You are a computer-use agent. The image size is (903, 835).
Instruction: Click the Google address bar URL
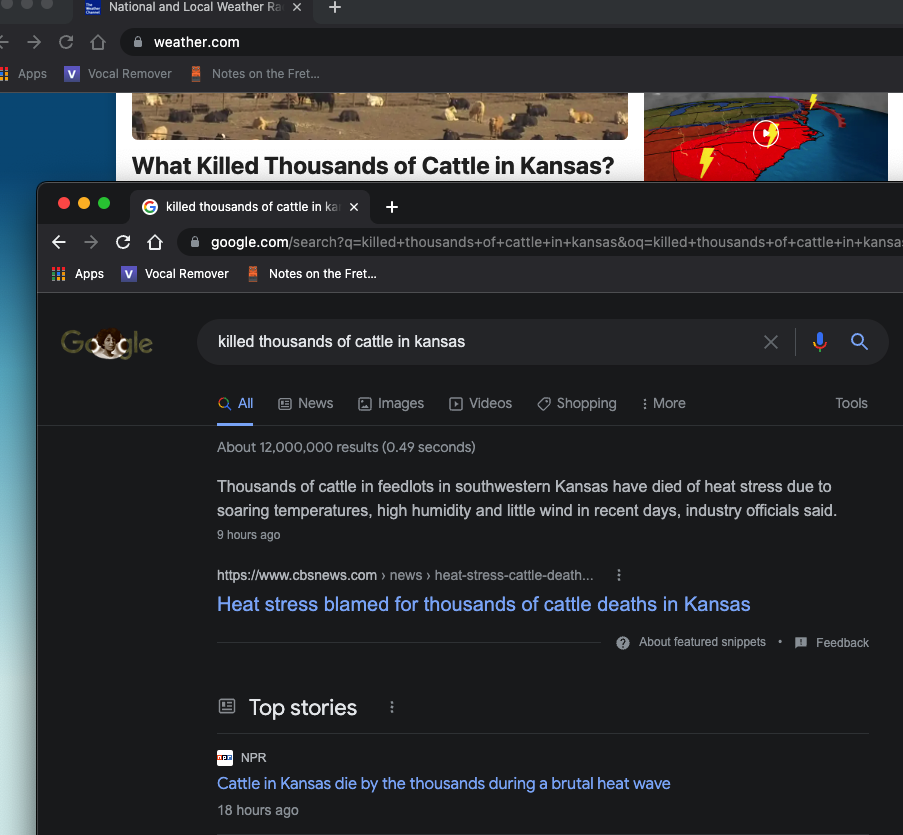tap(556, 242)
